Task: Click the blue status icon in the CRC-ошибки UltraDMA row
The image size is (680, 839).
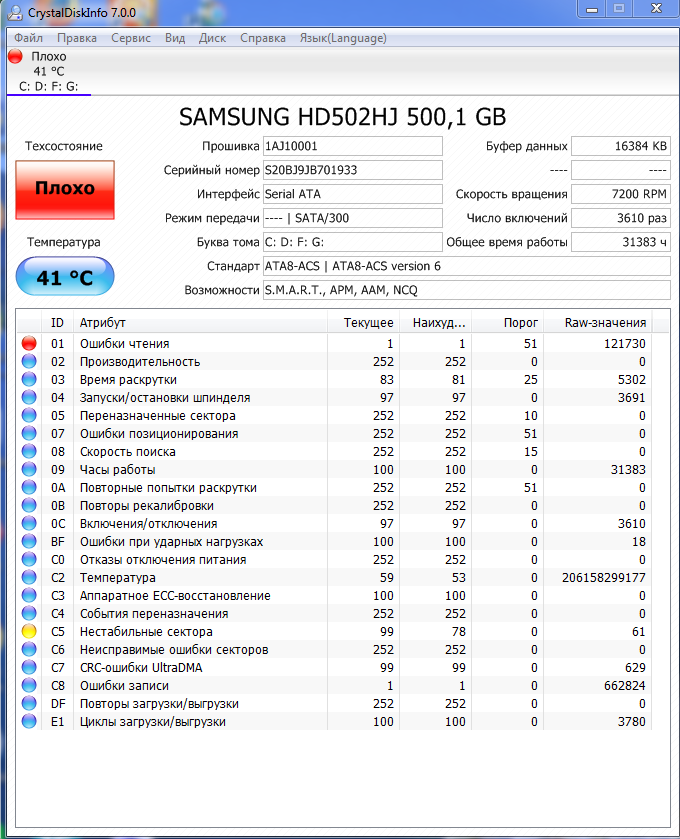Action: [29, 668]
